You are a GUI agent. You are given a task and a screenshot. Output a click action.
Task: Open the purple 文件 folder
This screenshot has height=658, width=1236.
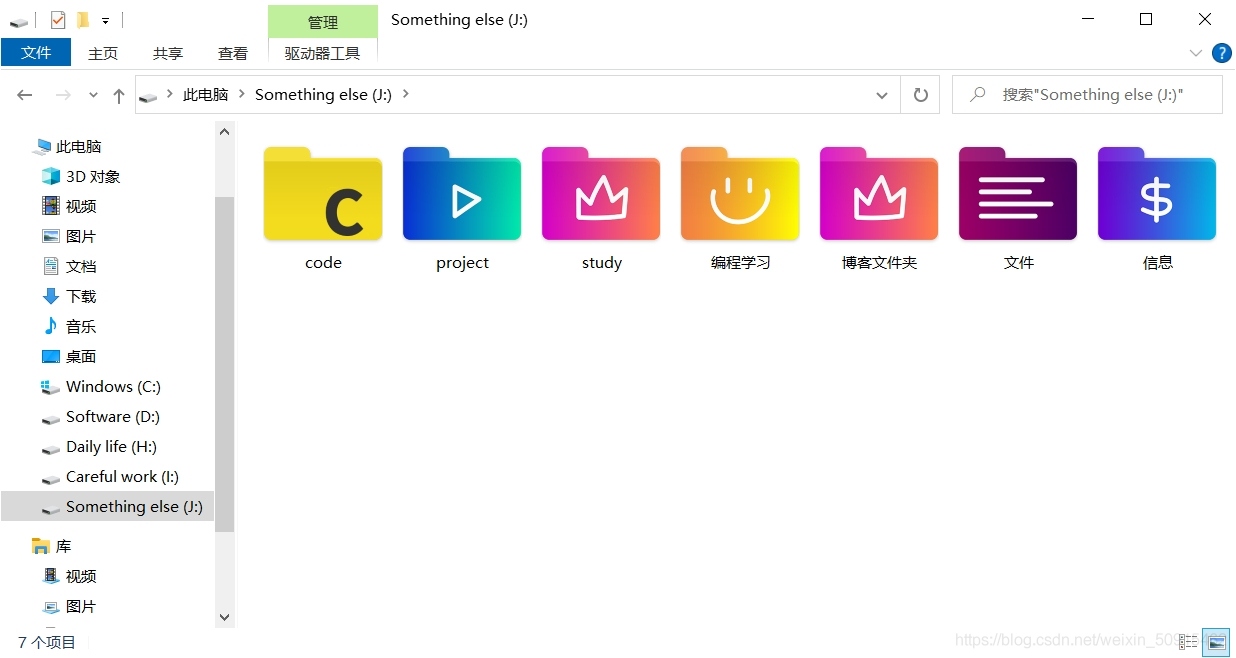[1018, 195]
